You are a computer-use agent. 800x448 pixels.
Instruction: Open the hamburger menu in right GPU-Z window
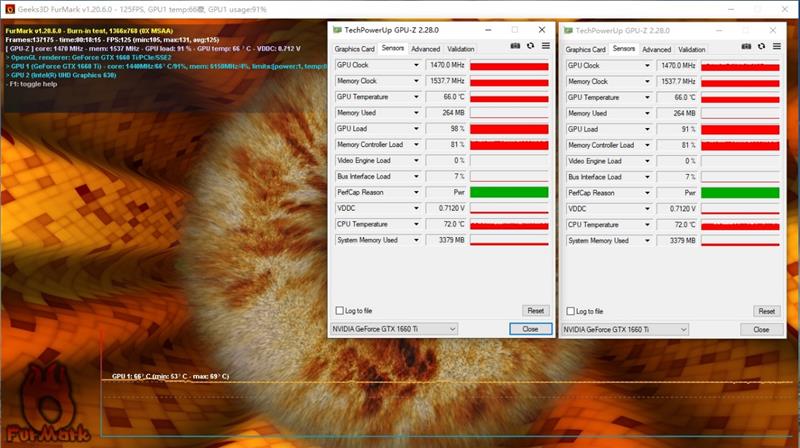(777, 46)
